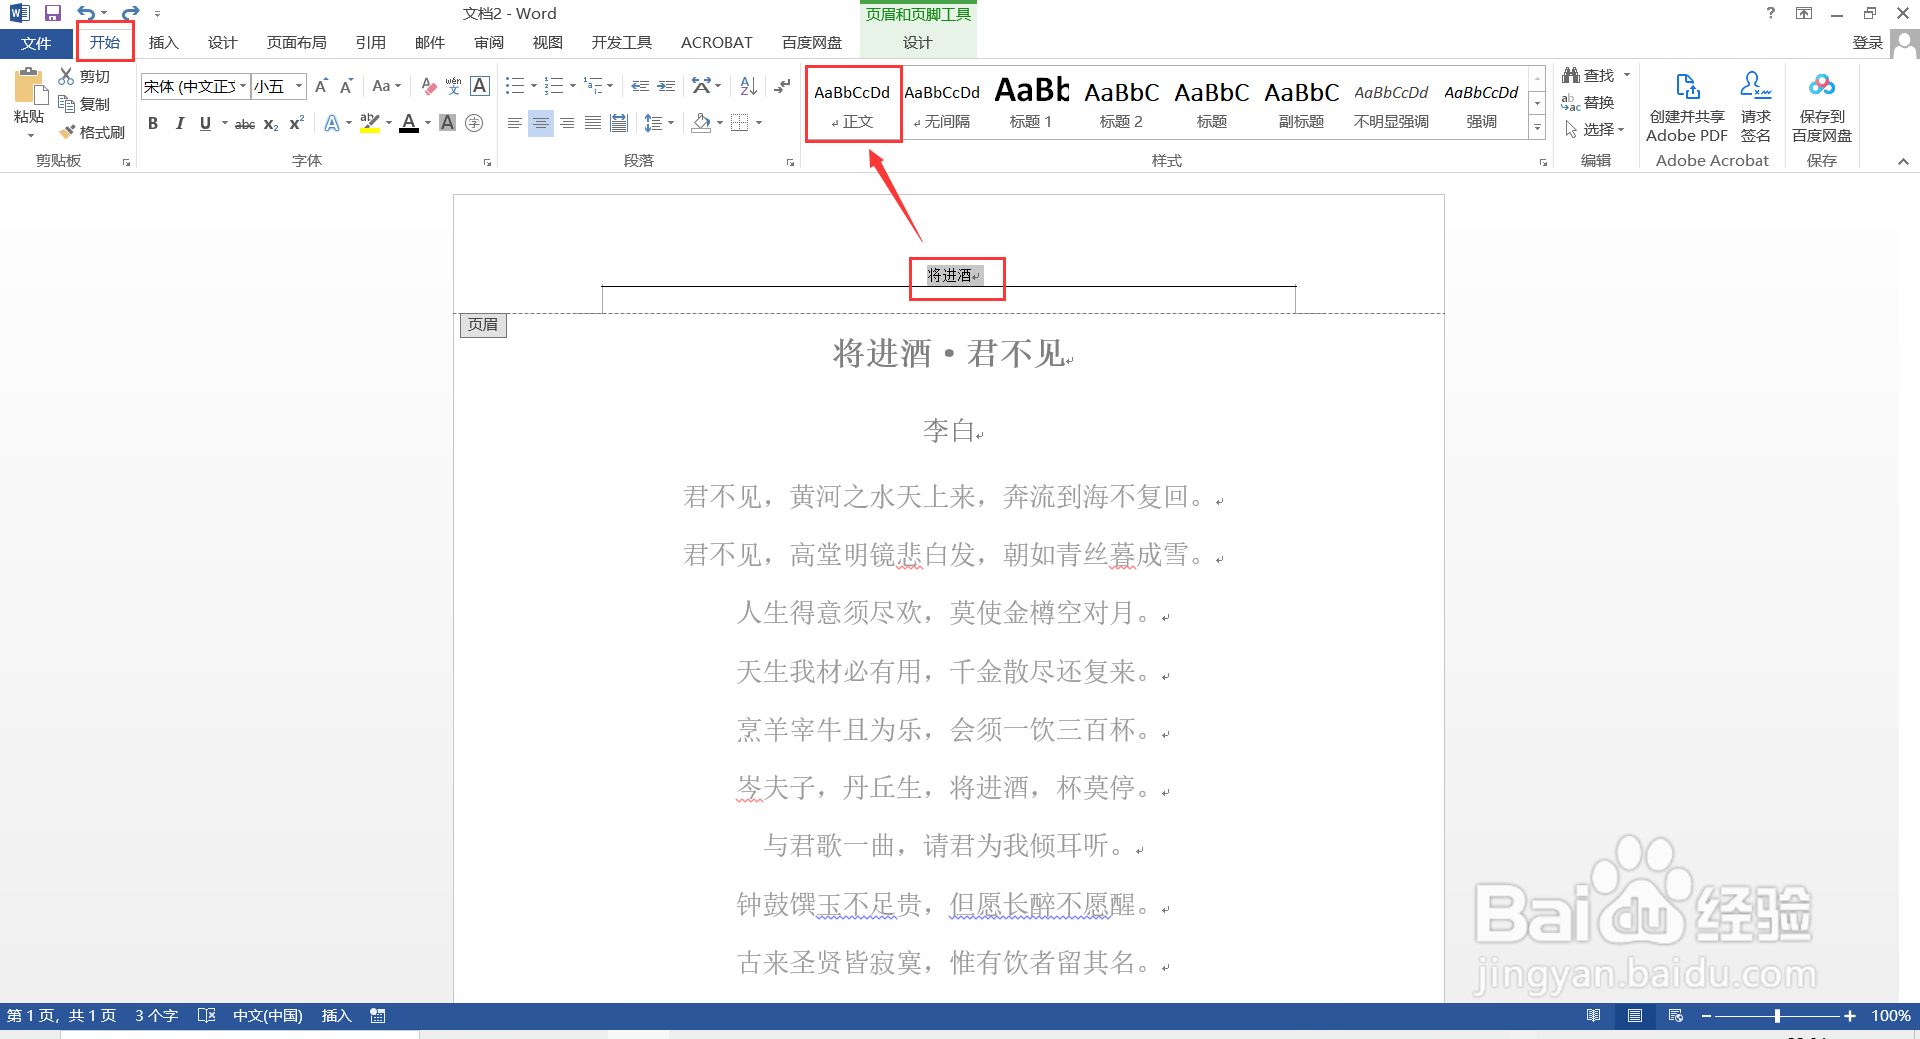Open the 文件 menu
This screenshot has height=1039, width=1920.
pos(36,42)
